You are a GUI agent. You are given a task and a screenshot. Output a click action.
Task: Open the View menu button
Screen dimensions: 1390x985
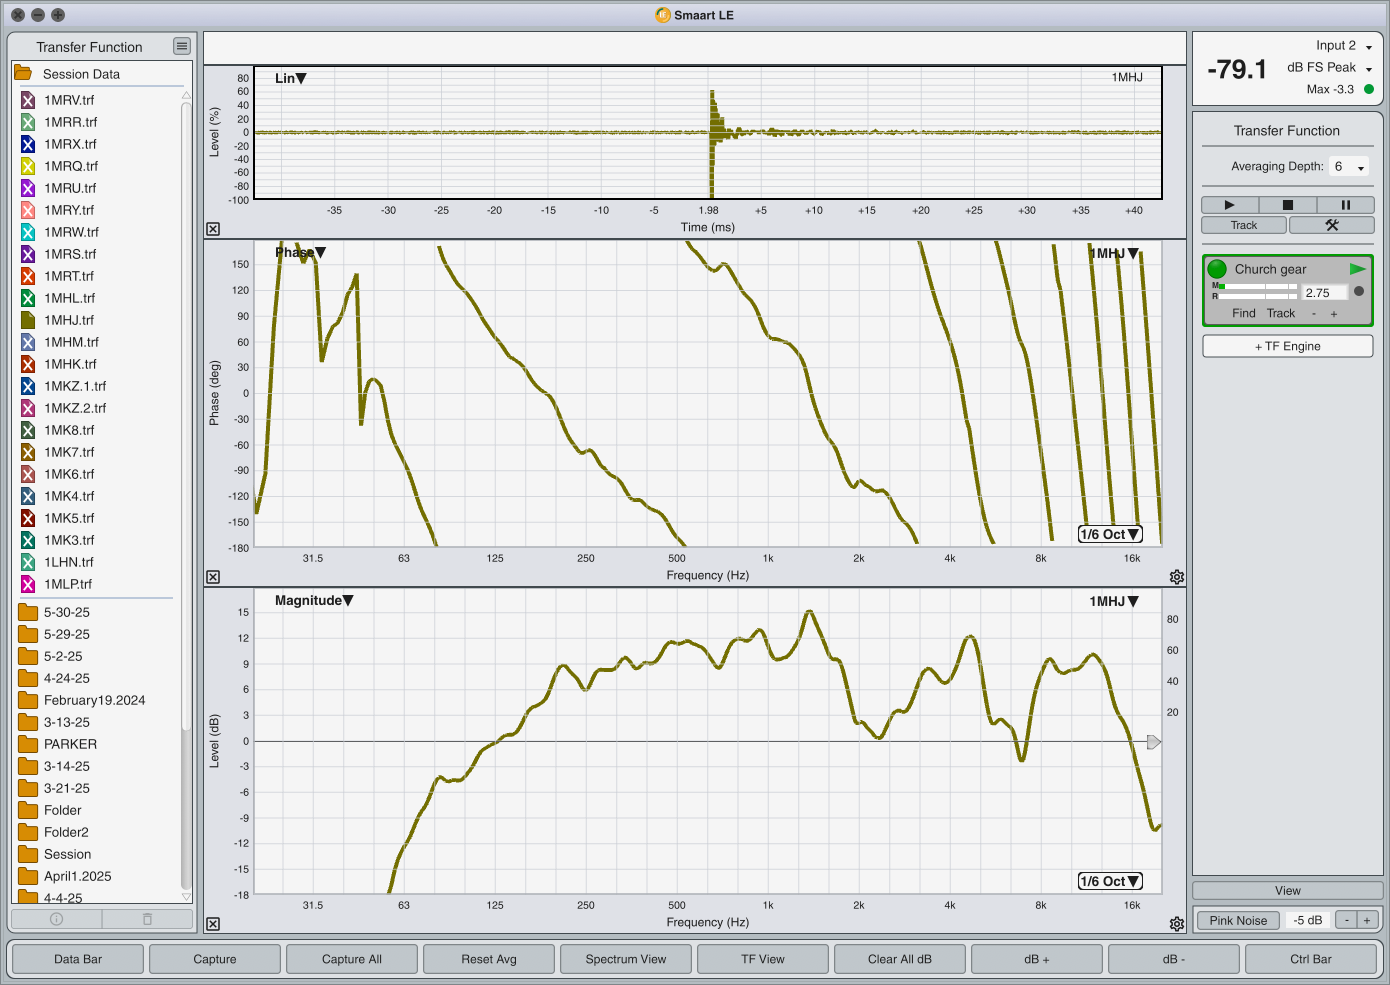[1288, 890]
